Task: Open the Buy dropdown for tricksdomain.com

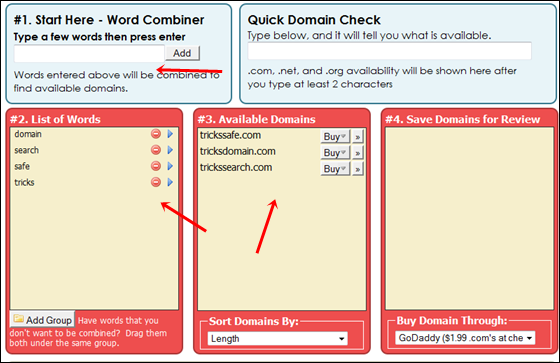Action: coord(335,153)
